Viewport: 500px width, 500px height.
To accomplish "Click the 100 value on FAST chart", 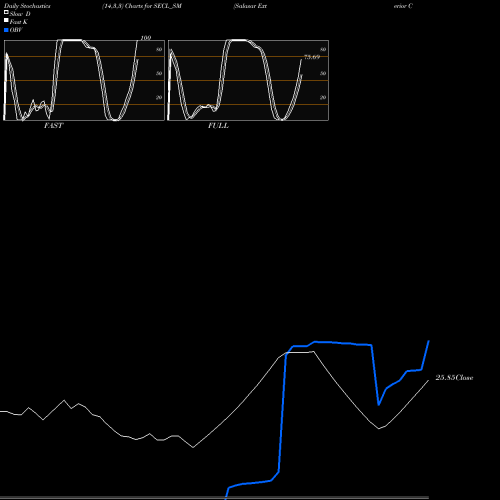I will coord(146,38).
